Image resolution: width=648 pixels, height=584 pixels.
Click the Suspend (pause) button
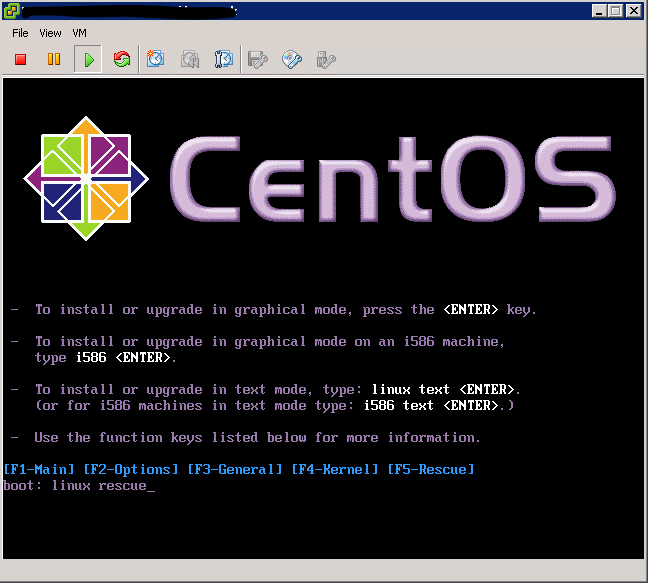pyautogui.click(x=54, y=59)
